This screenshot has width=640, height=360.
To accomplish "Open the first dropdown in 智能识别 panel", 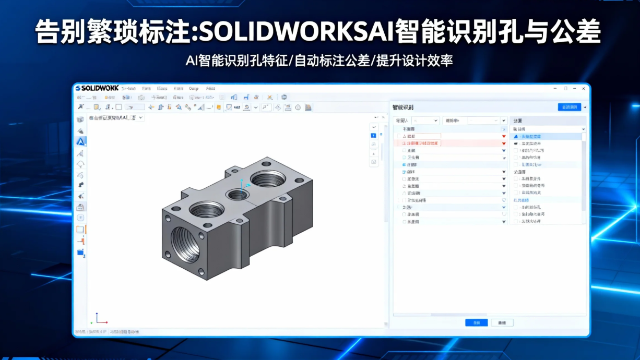I will coord(425,120).
